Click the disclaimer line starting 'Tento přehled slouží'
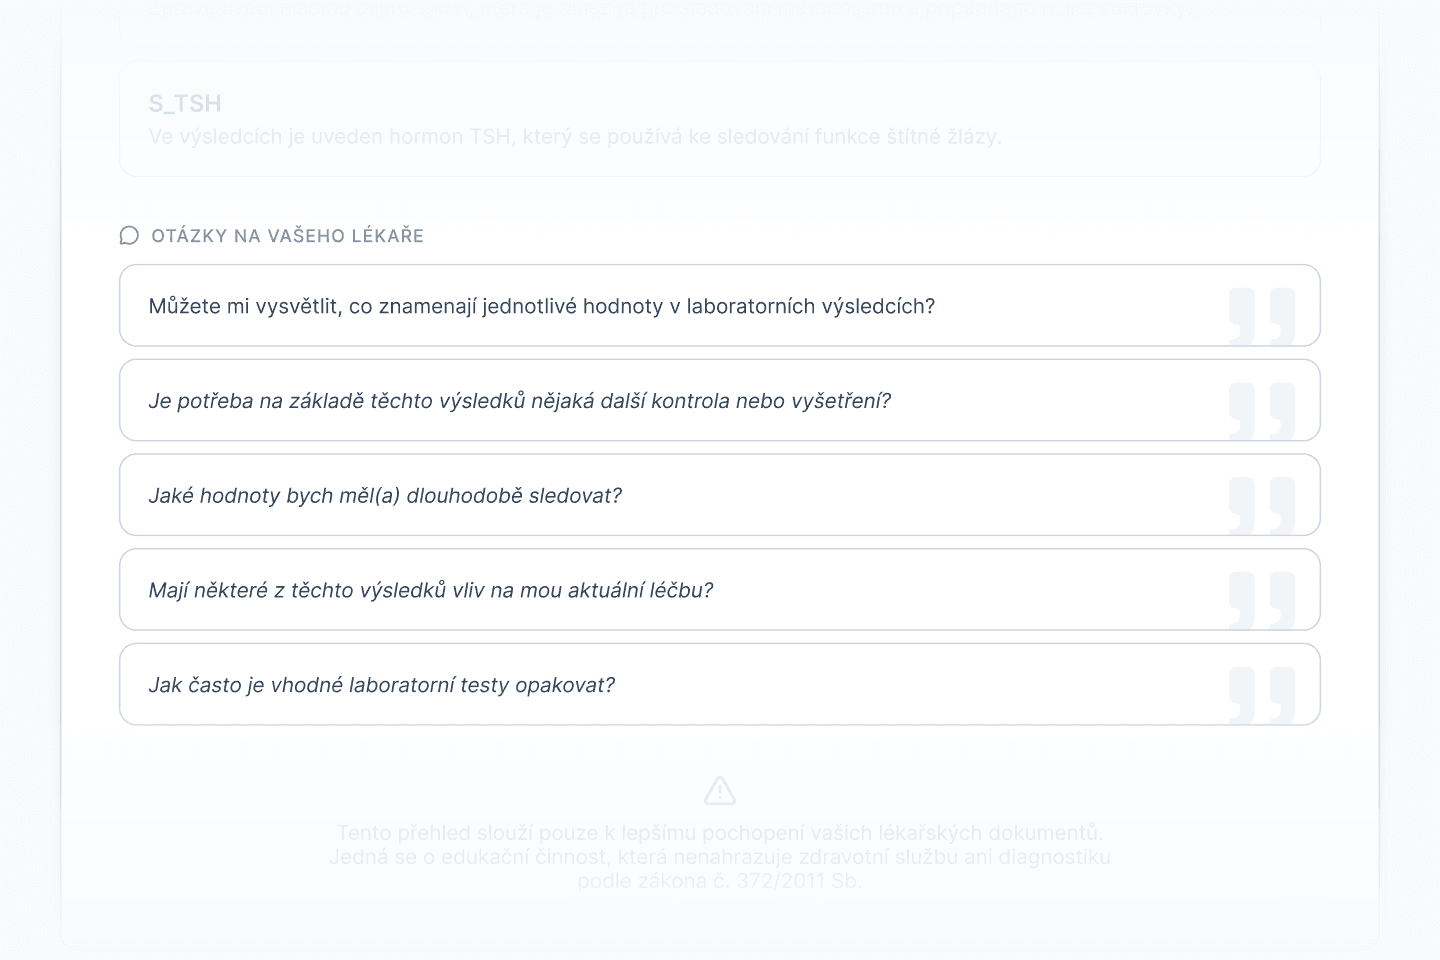 point(720,833)
